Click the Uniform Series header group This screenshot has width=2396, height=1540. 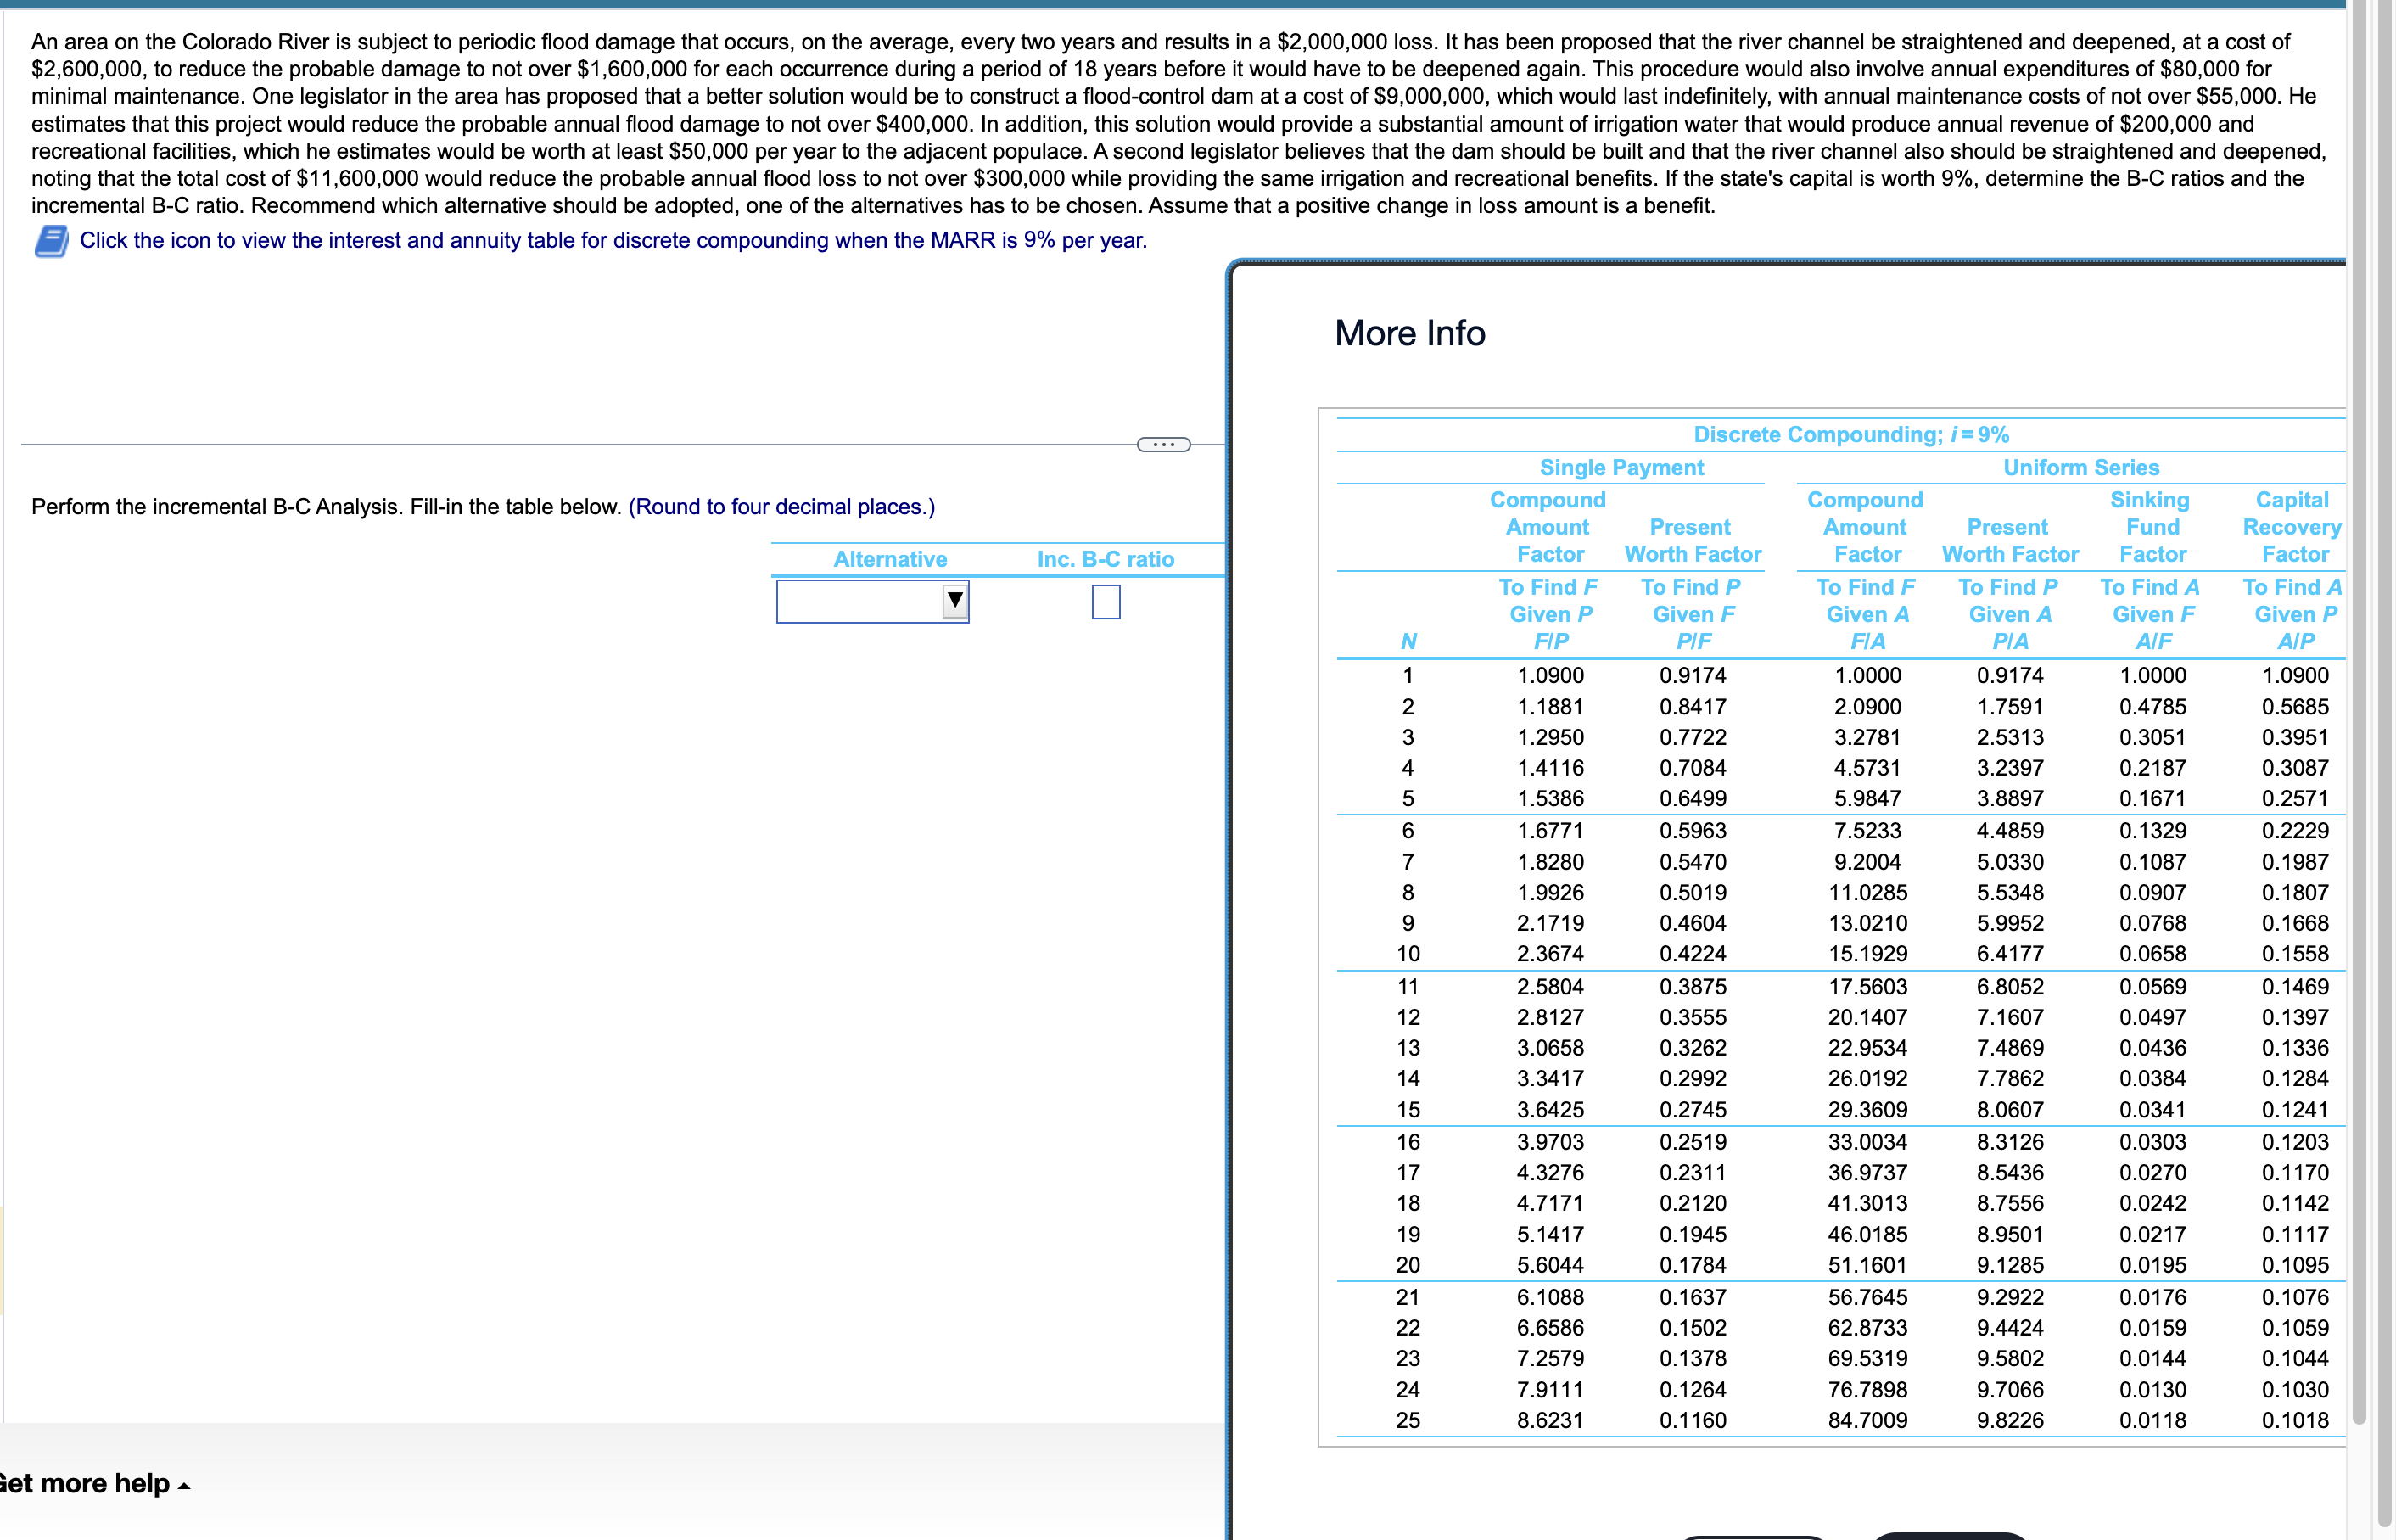(x=2080, y=468)
